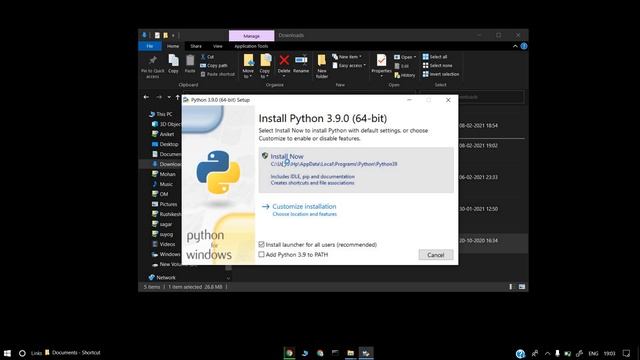The width and height of the screenshot is (640, 360).
Task: Click the red Delete icon in ribbon
Action: pos(284,60)
